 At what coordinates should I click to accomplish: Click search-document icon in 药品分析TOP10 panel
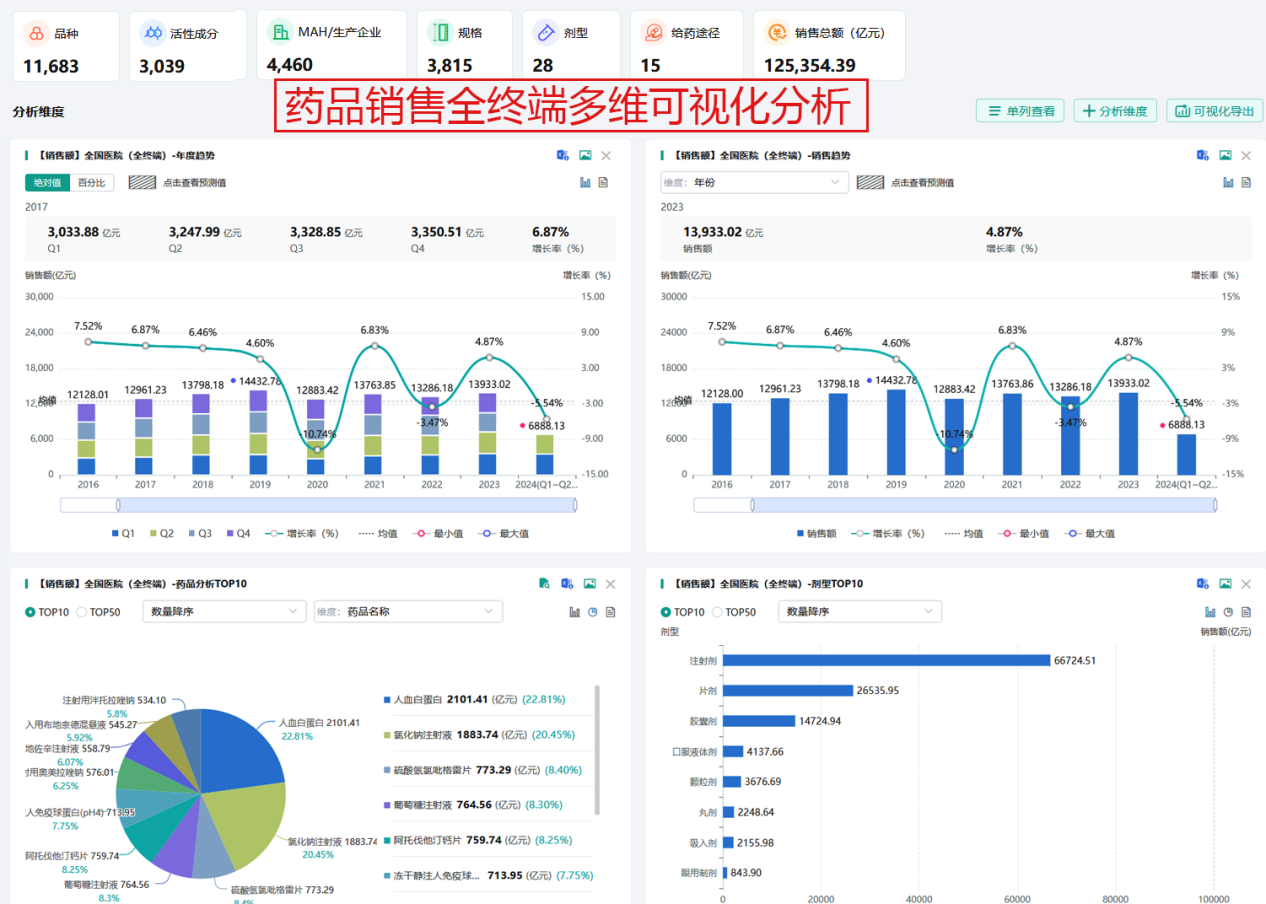[544, 583]
